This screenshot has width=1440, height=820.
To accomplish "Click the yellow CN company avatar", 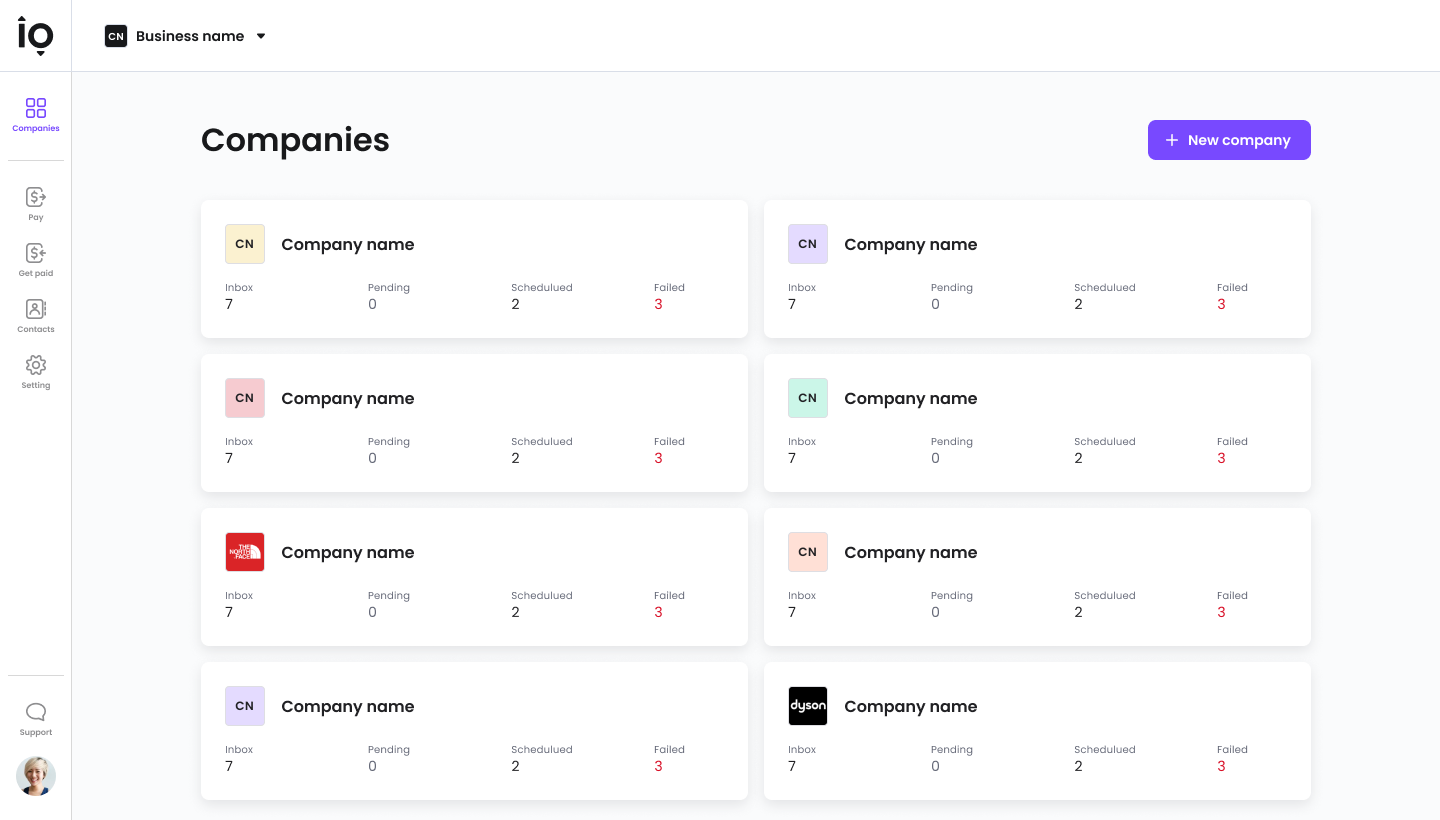I will [x=245, y=244].
